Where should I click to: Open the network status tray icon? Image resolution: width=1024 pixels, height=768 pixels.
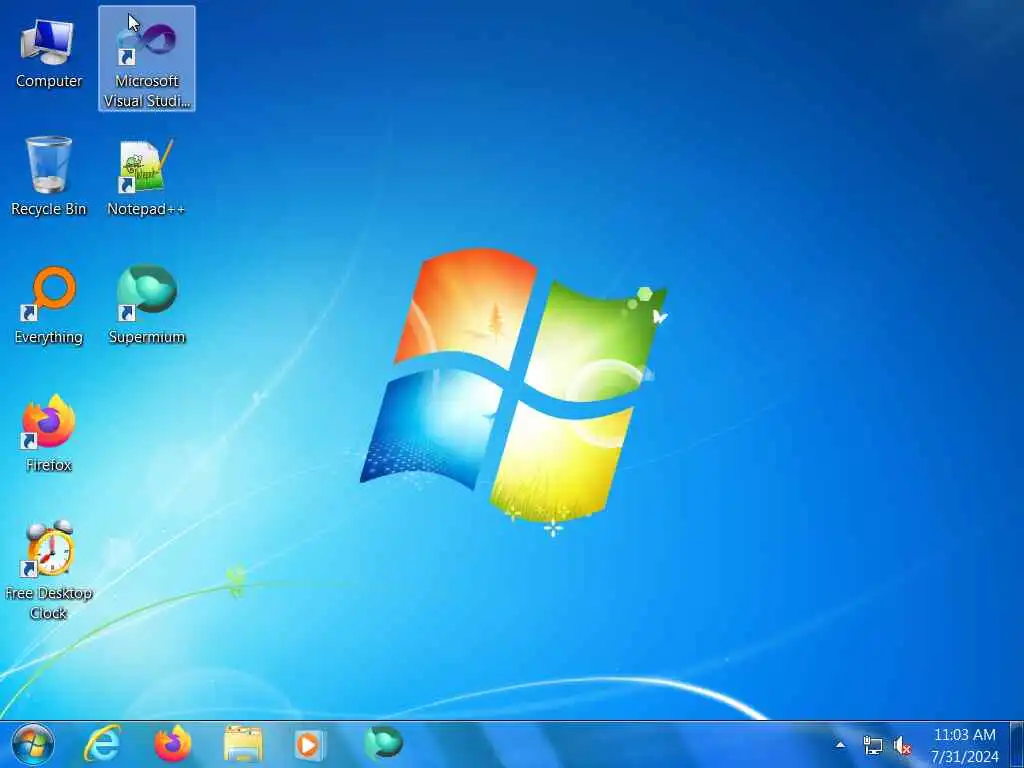[872, 745]
